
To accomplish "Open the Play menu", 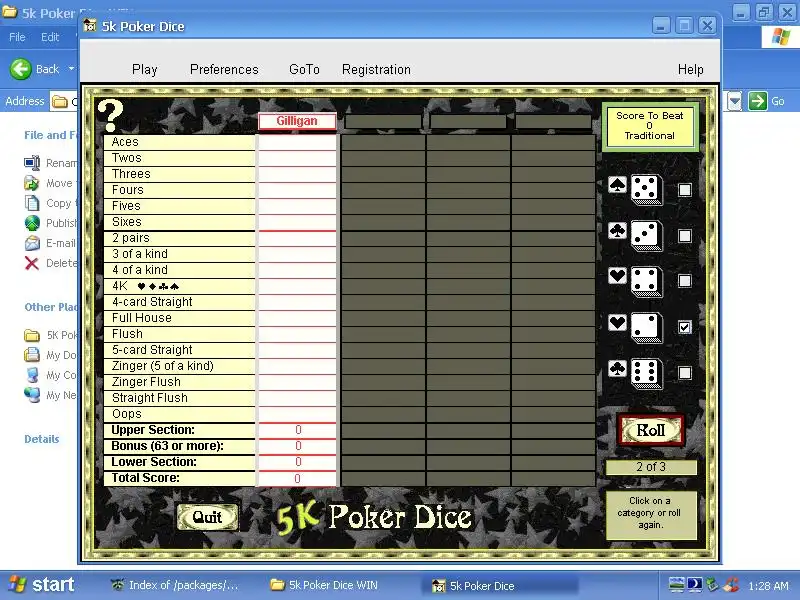I will coord(144,69).
